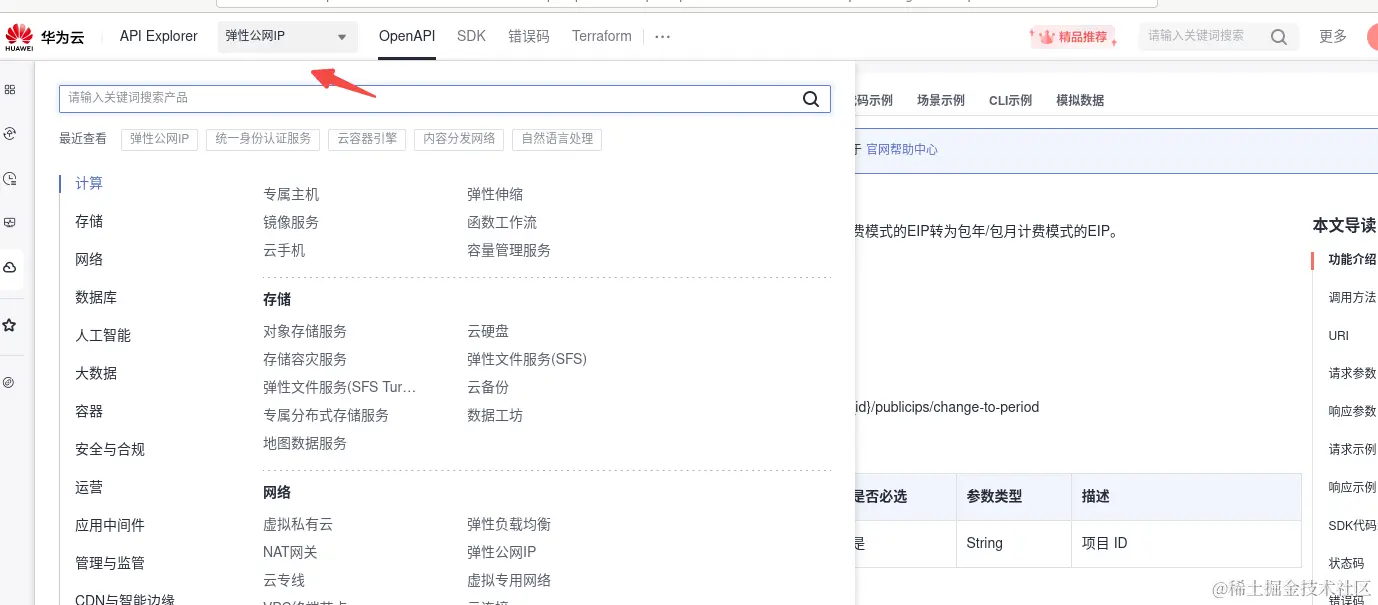Open the 弹性负载均衡 product

(x=509, y=524)
